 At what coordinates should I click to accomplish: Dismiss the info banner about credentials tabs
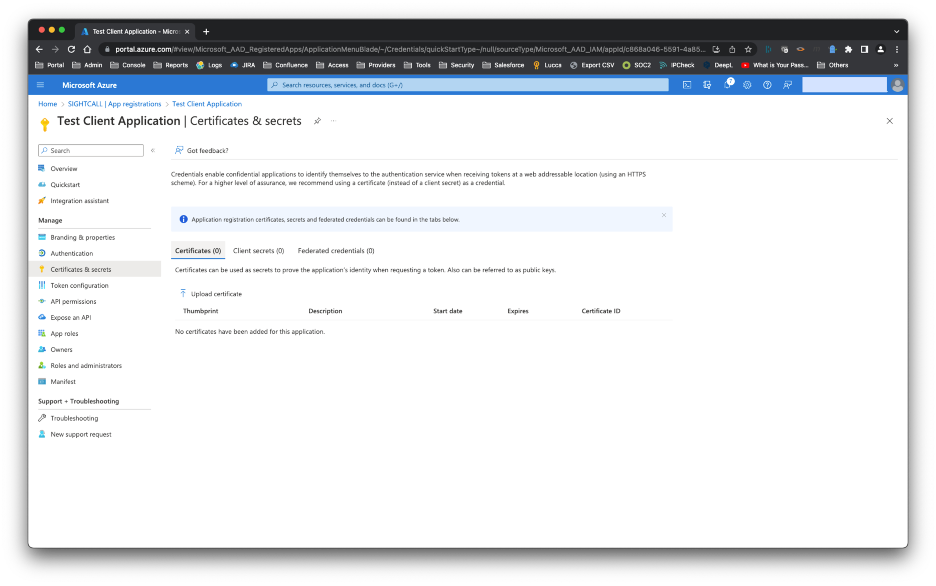click(664, 215)
